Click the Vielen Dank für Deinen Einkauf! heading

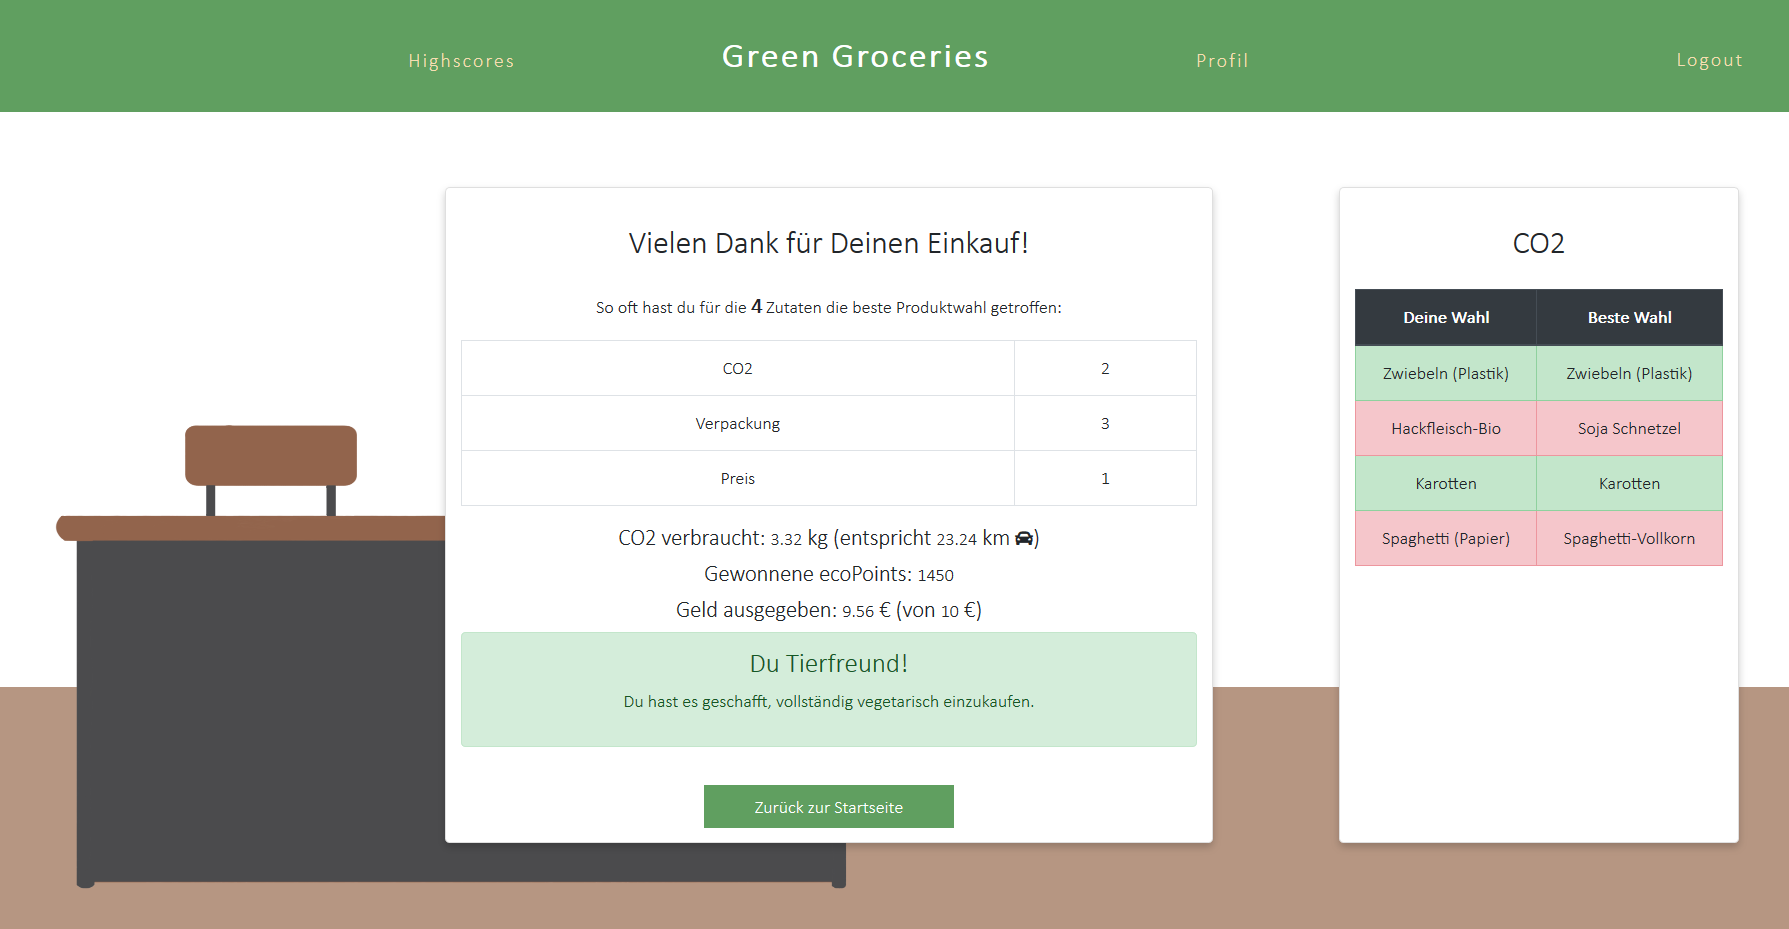coord(829,243)
